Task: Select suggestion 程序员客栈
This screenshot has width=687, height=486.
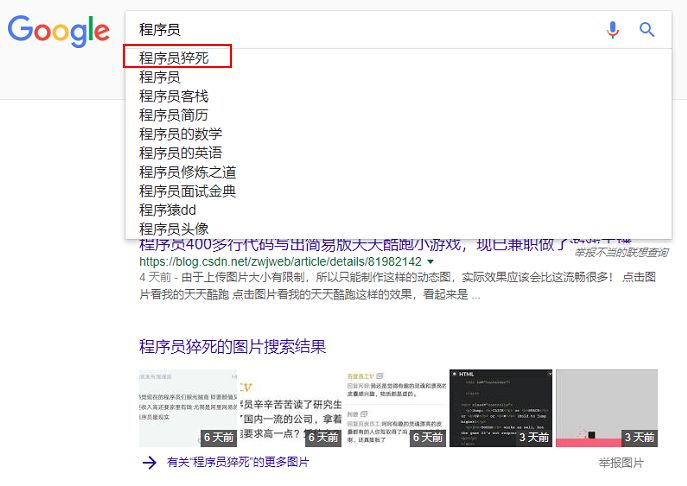Action: point(174,96)
